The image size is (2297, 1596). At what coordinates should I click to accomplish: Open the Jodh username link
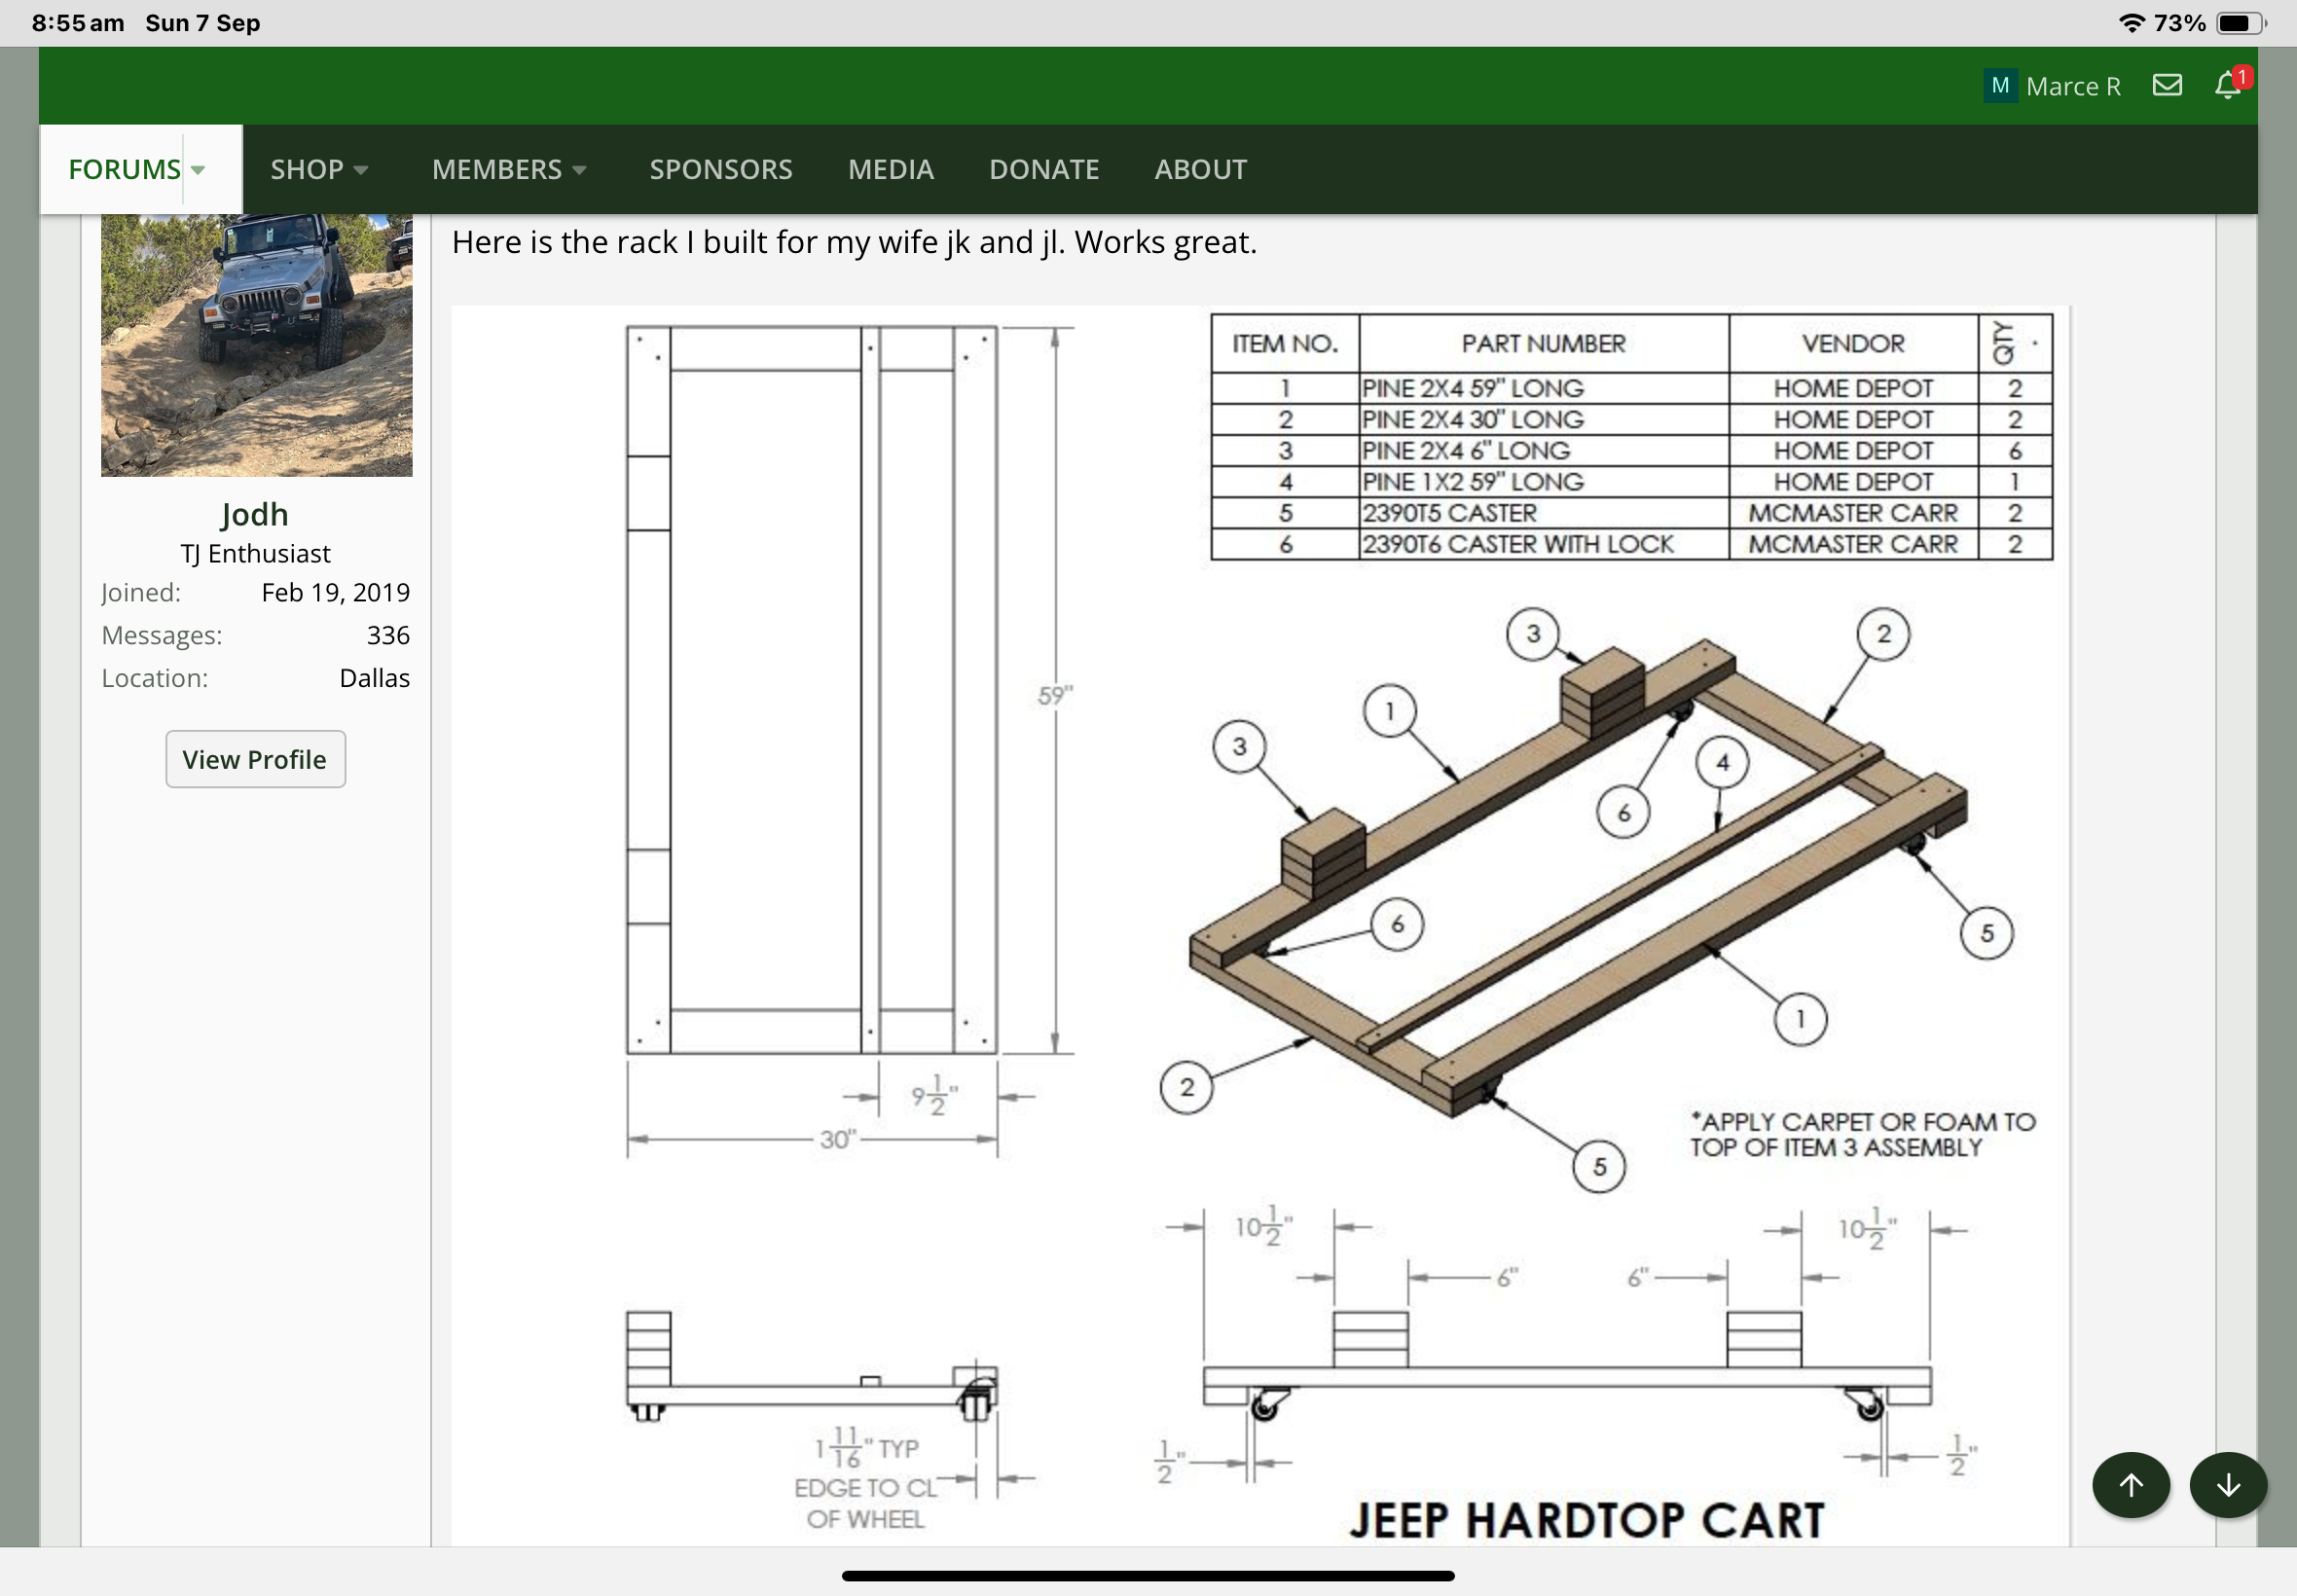pyautogui.click(x=255, y=514)
